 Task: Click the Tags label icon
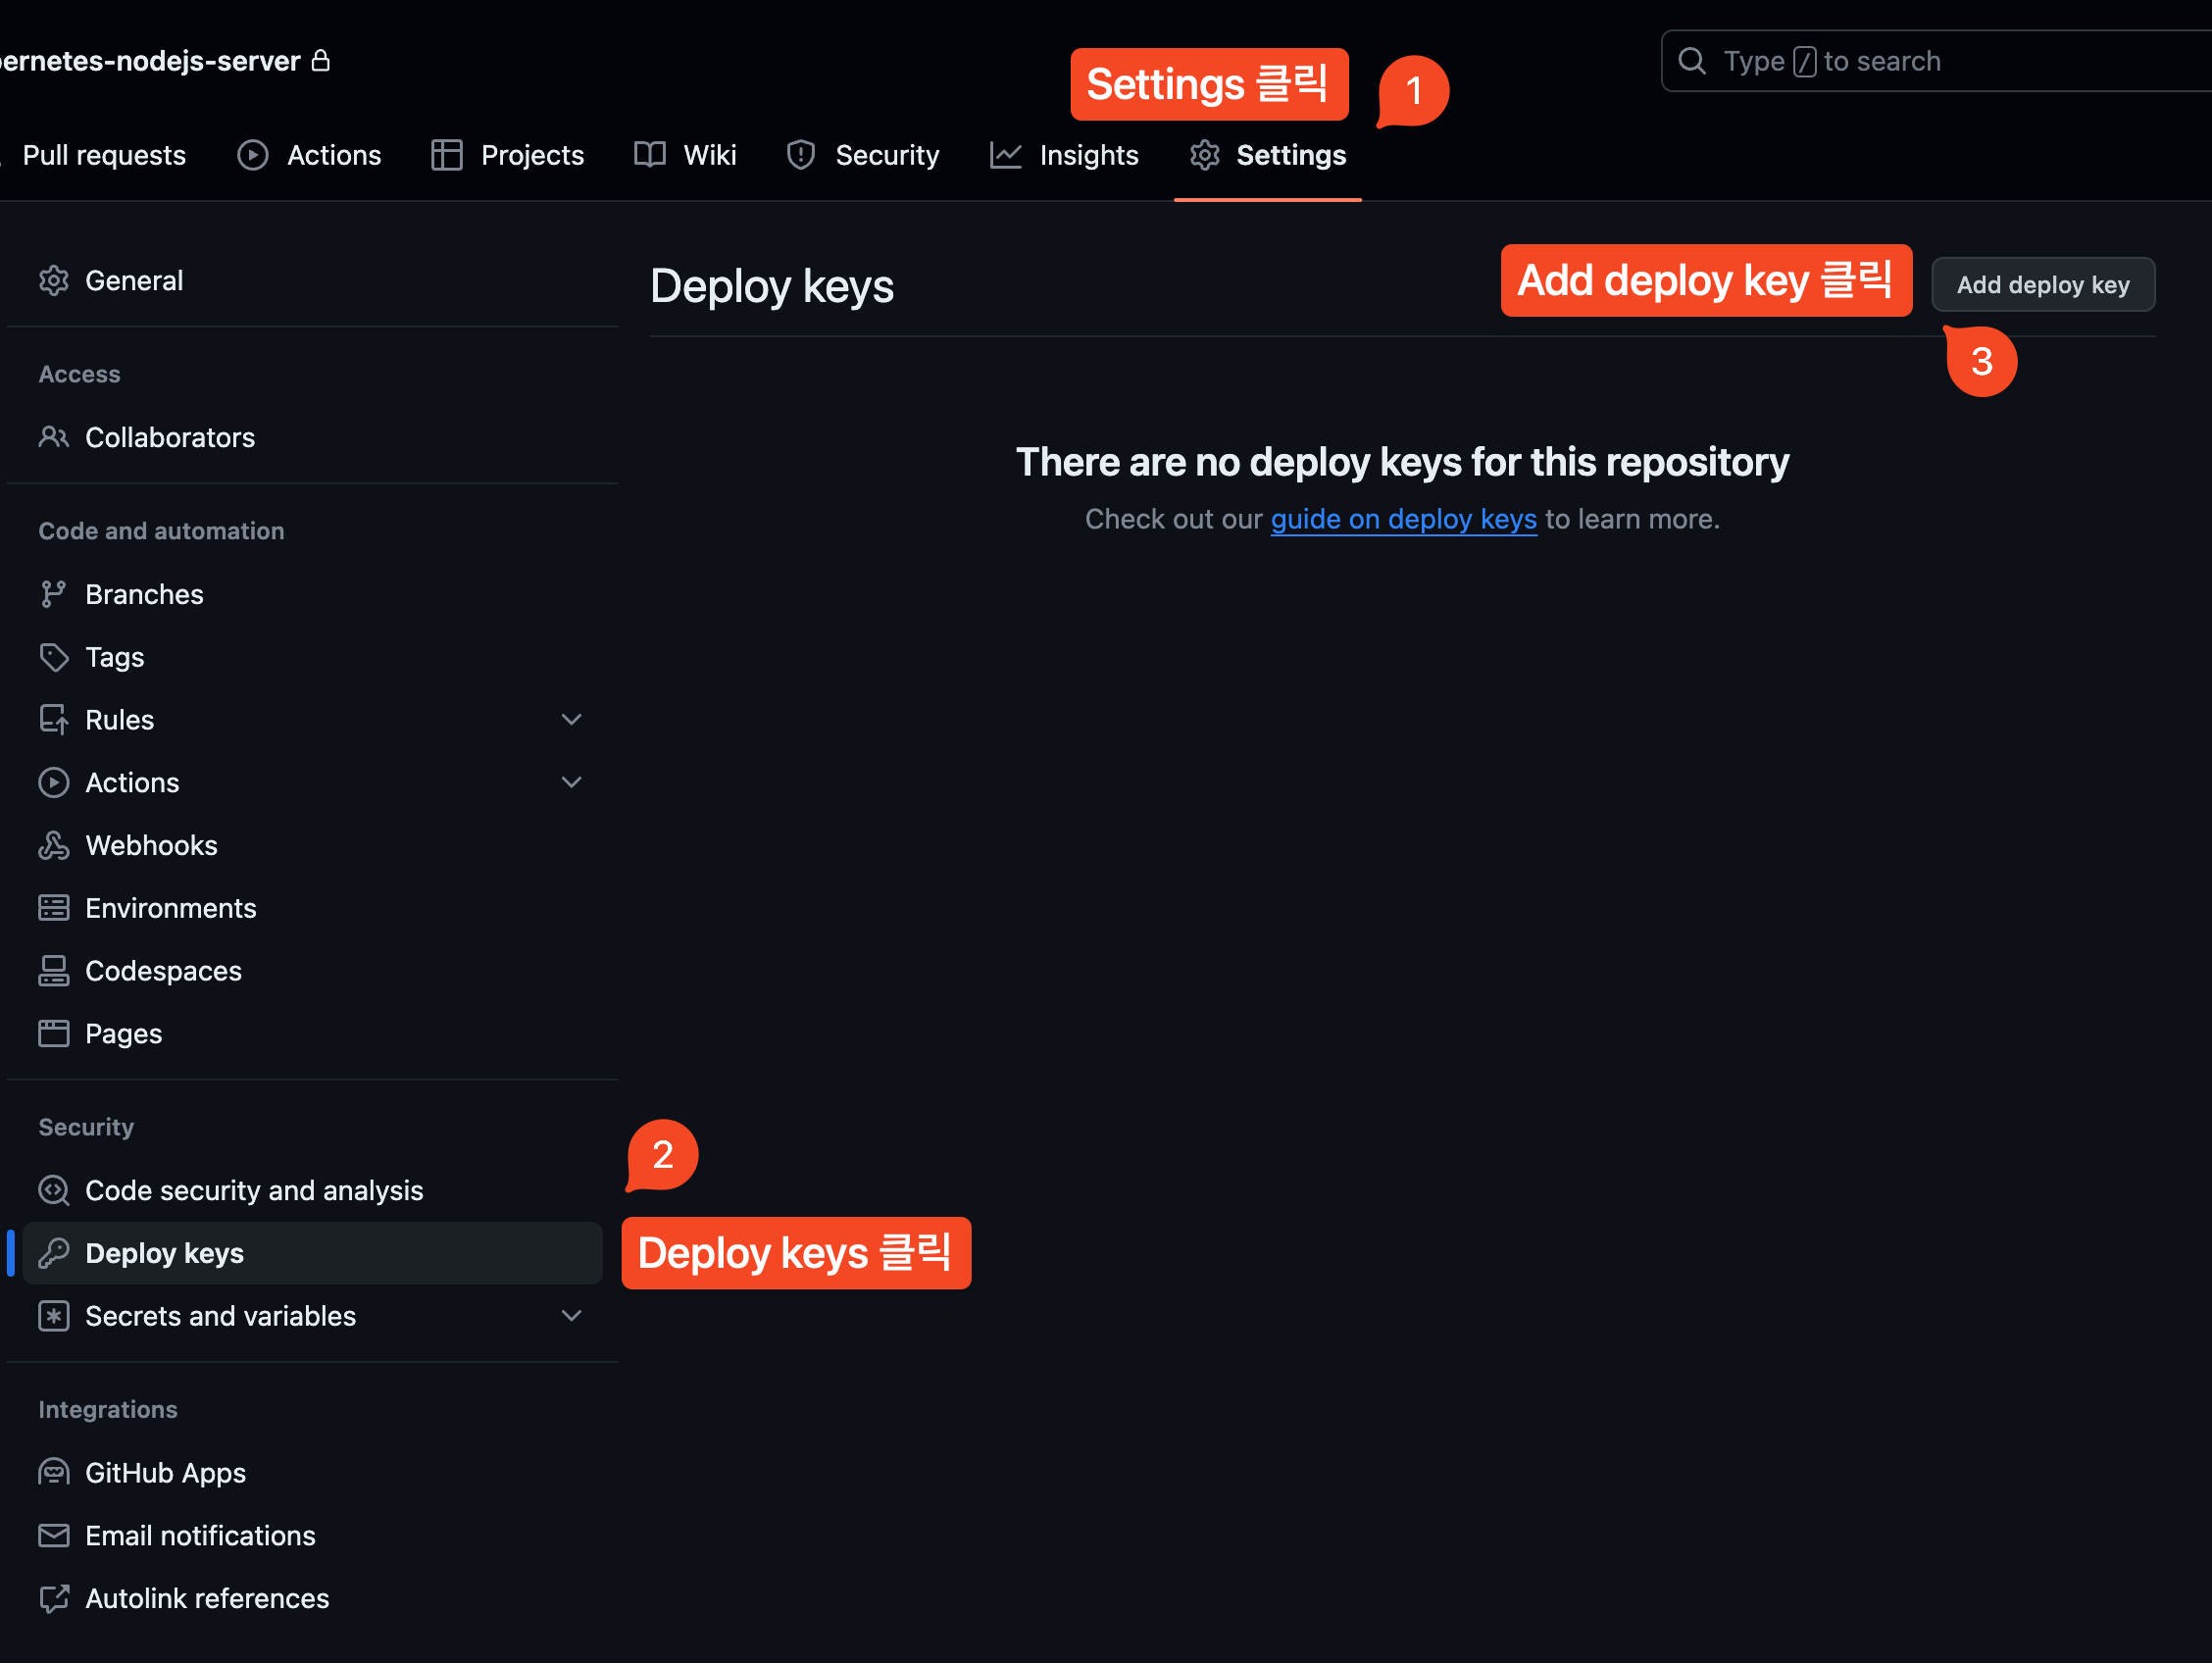coord(54,657)
